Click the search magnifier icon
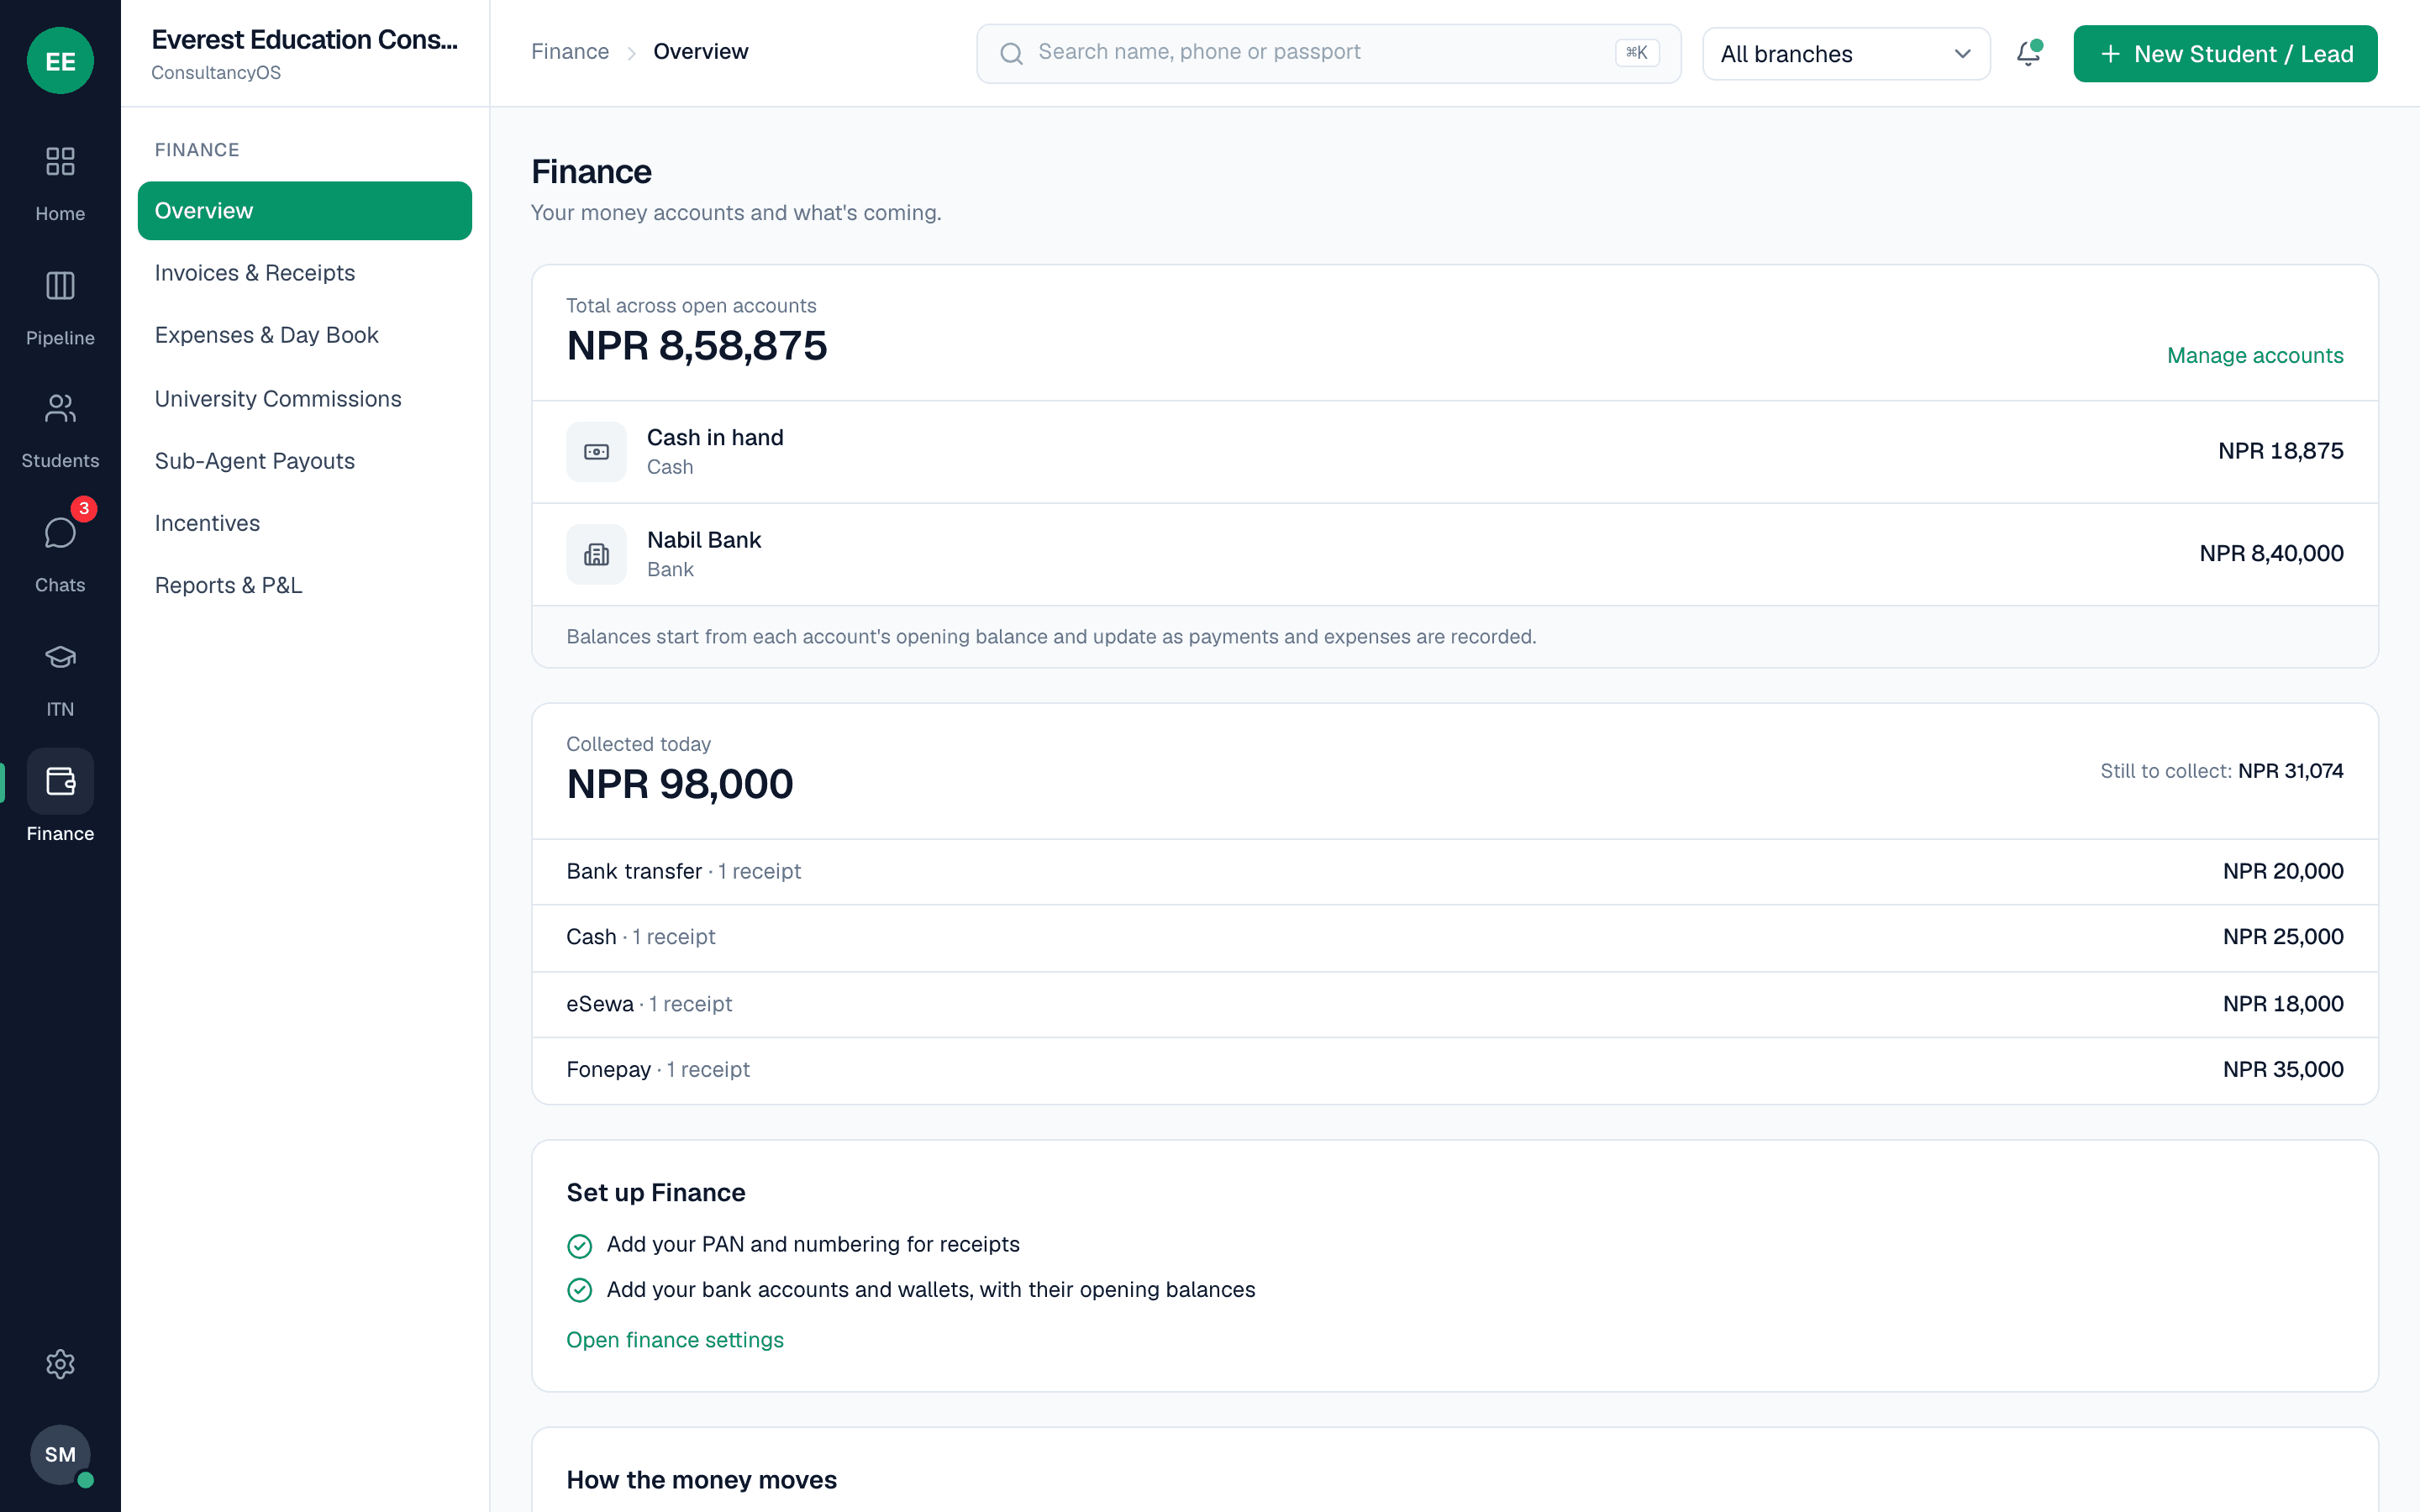Screen dimensions: 2420x1512 1011,54
